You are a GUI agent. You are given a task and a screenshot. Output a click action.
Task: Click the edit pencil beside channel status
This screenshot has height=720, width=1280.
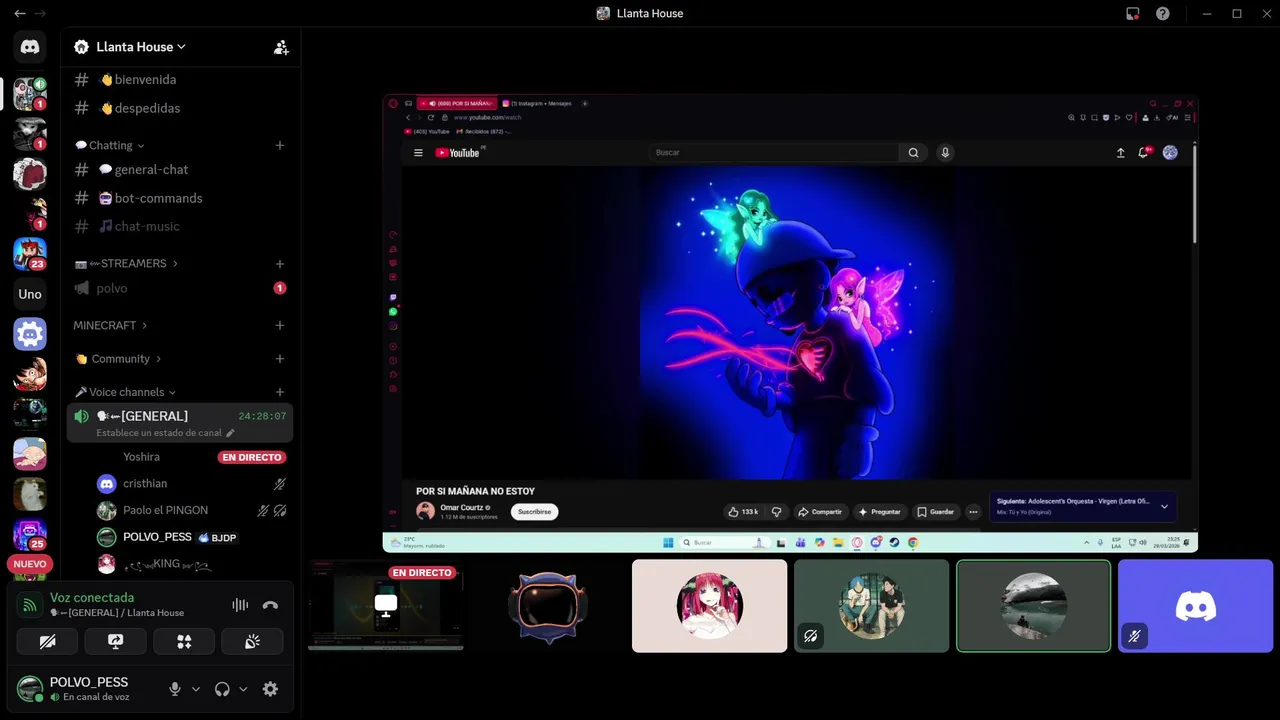click(x=230, y=433)
